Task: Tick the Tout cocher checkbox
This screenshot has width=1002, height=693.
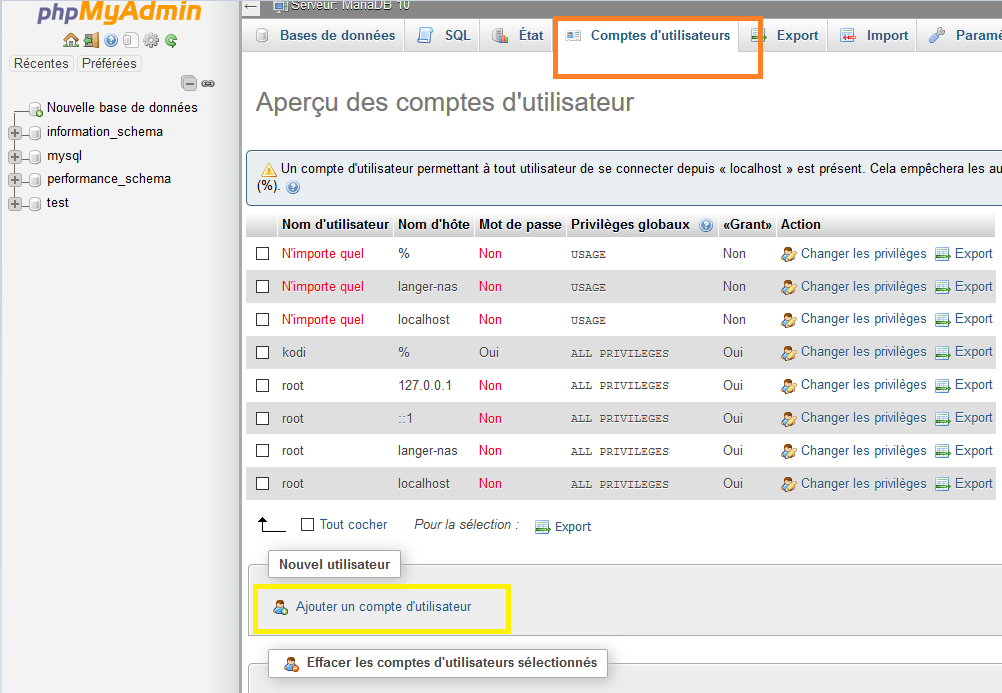Action: tap(308, 524)
